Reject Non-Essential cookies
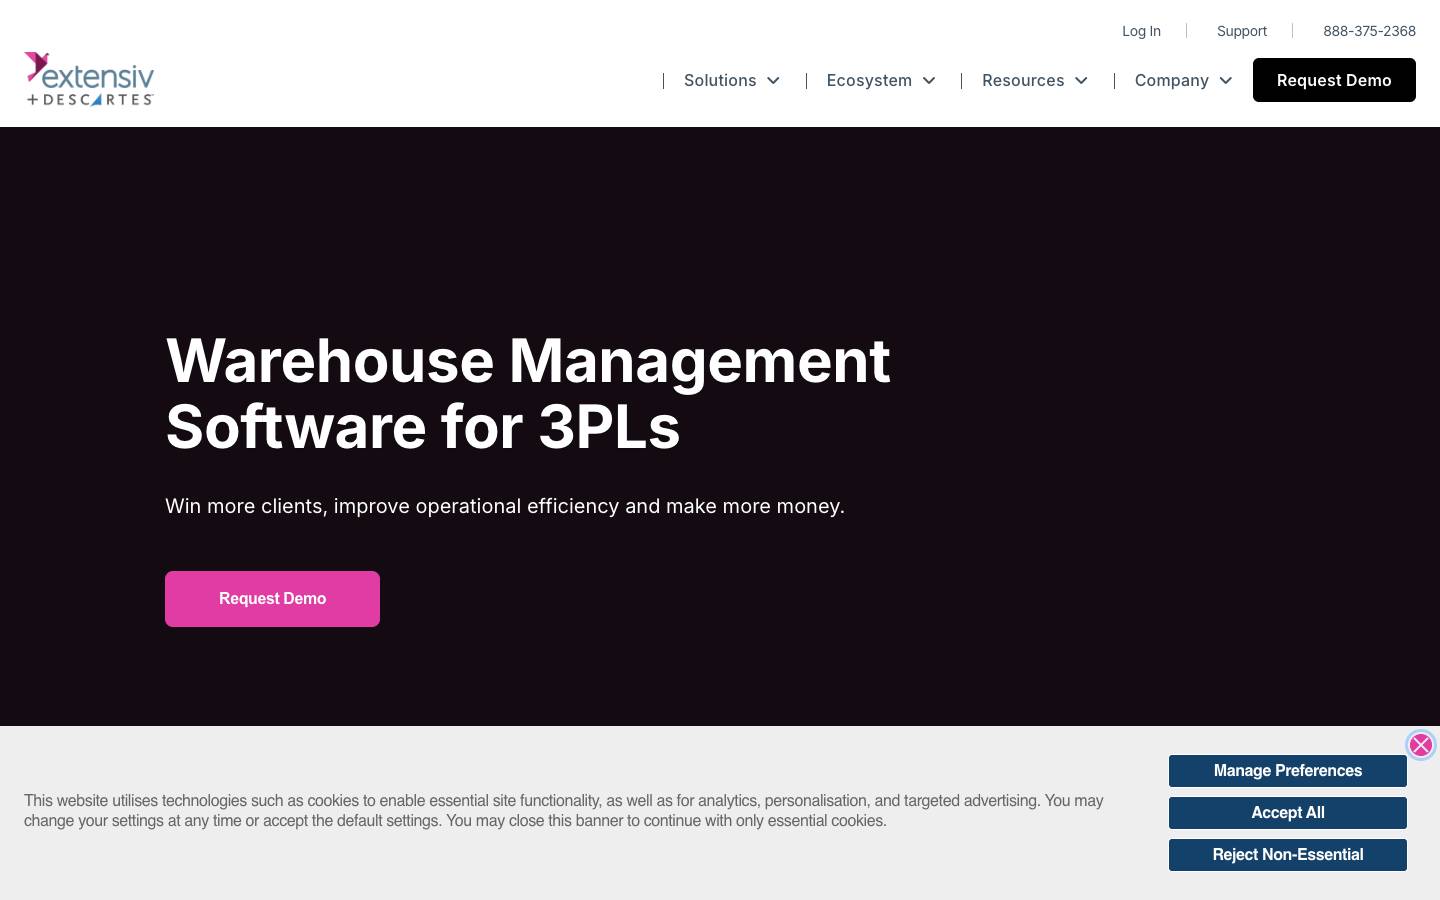The width and height of the screenshot is (1440, 900). click(x=1288, y=855)
